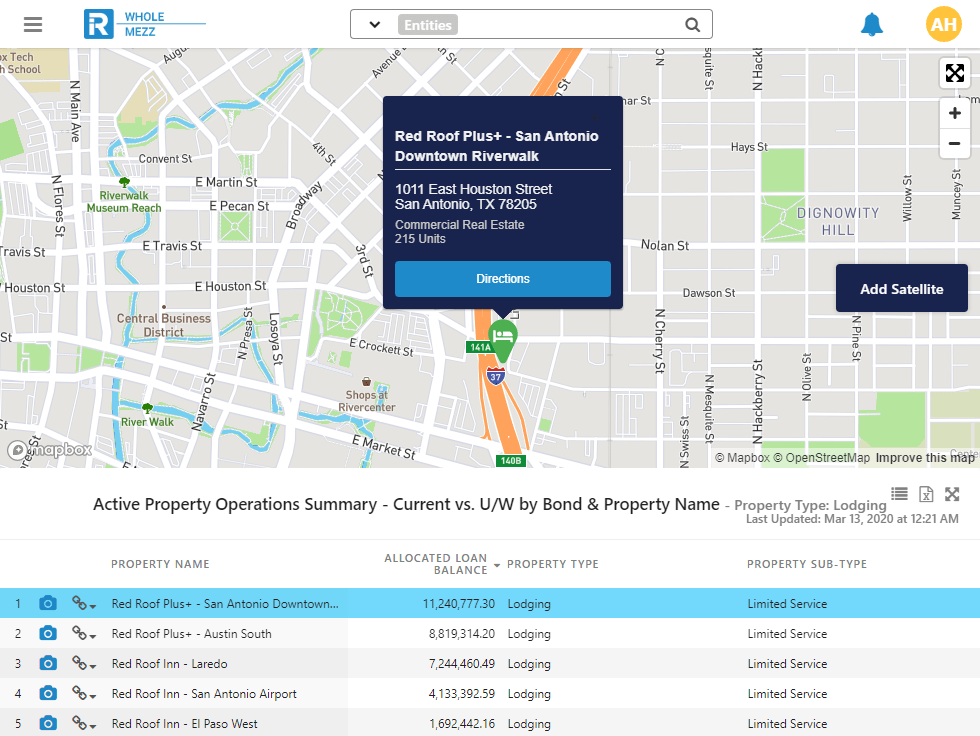Zoom in on the map
Viewport: 980px width, 736px height.
click(x=954, y=113)
